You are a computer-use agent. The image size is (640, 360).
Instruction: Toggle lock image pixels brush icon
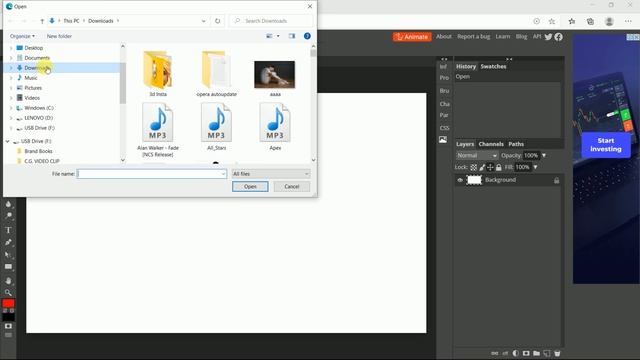(x=482, y=167)
